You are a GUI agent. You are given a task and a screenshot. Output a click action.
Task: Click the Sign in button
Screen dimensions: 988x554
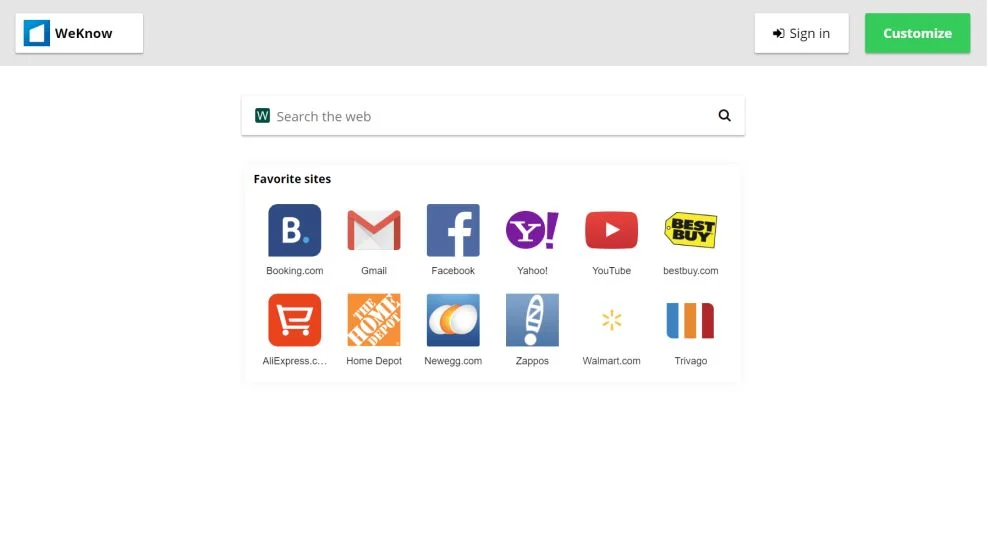[x=801, y=33]
